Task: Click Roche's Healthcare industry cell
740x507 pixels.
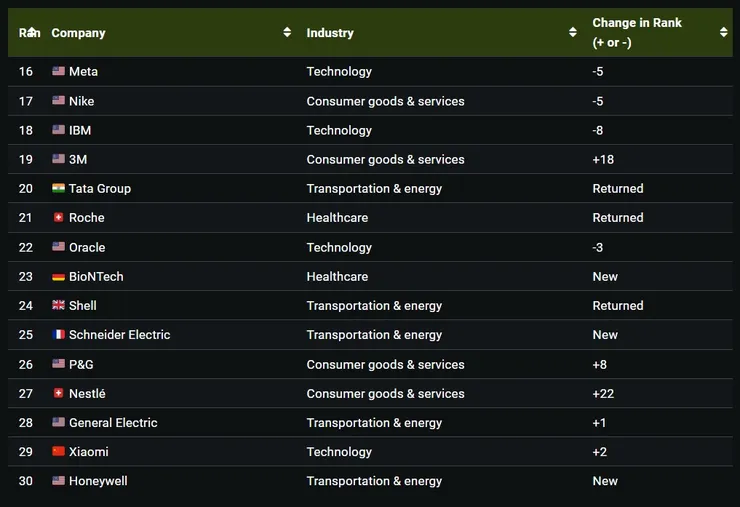Action: point(337,218)
